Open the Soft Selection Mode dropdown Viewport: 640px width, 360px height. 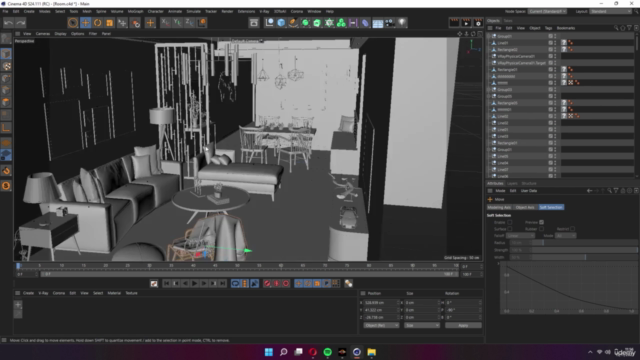(x=565, y=236)
